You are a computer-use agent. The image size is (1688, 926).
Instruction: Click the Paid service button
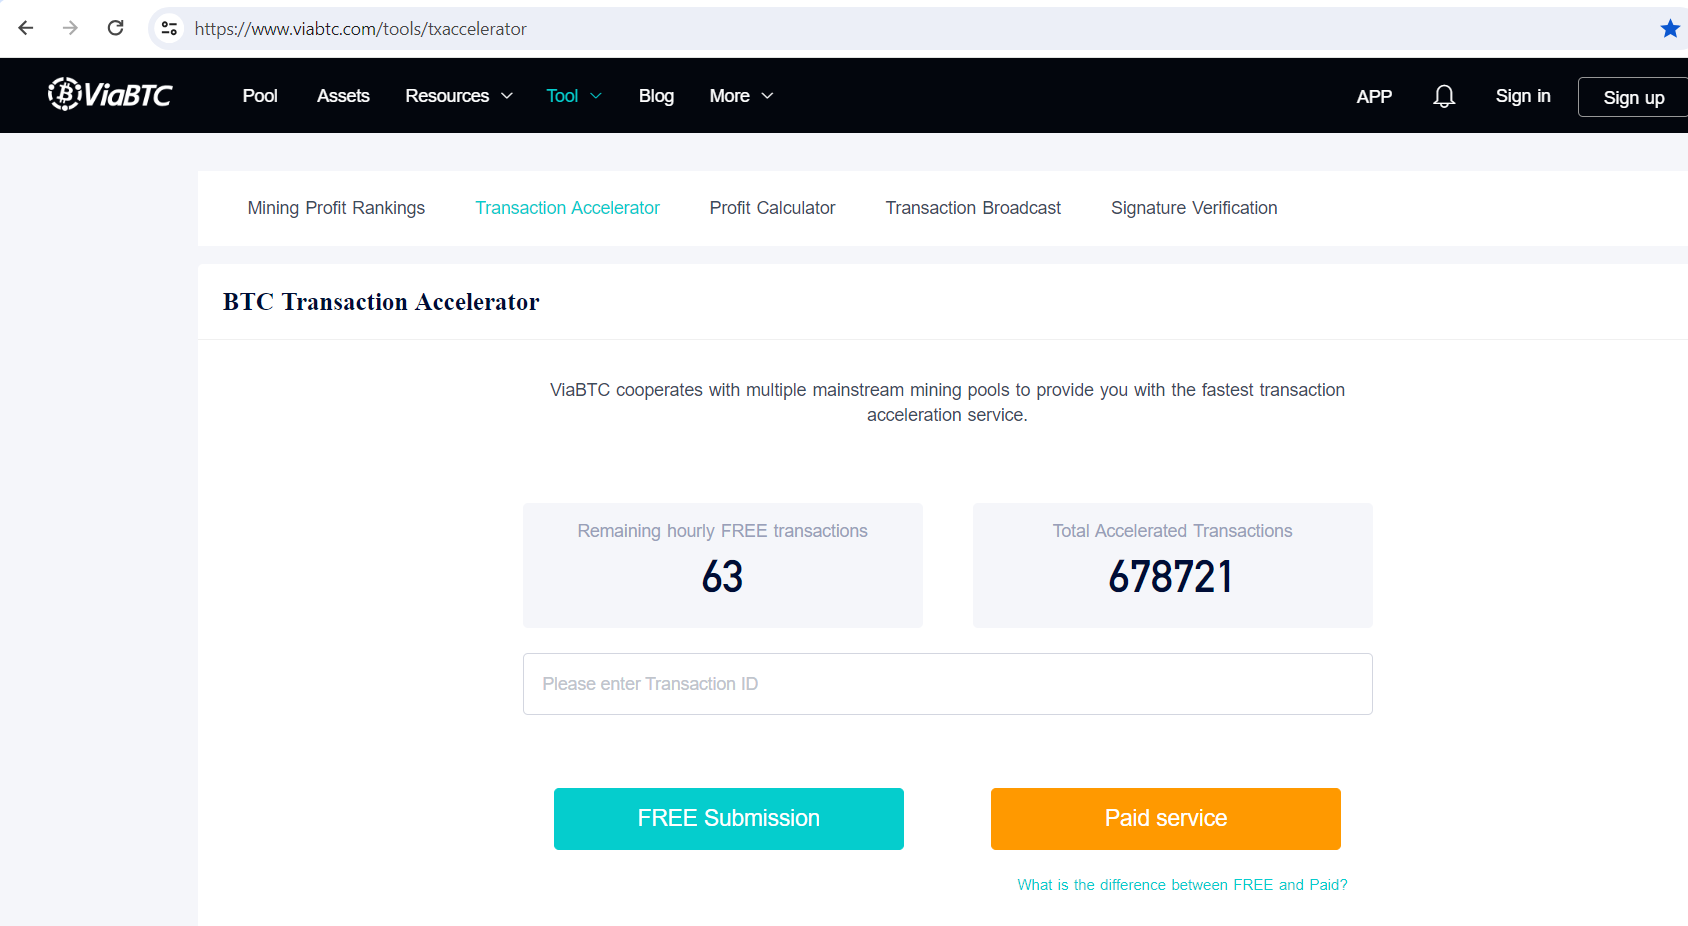coord(1166,819)
